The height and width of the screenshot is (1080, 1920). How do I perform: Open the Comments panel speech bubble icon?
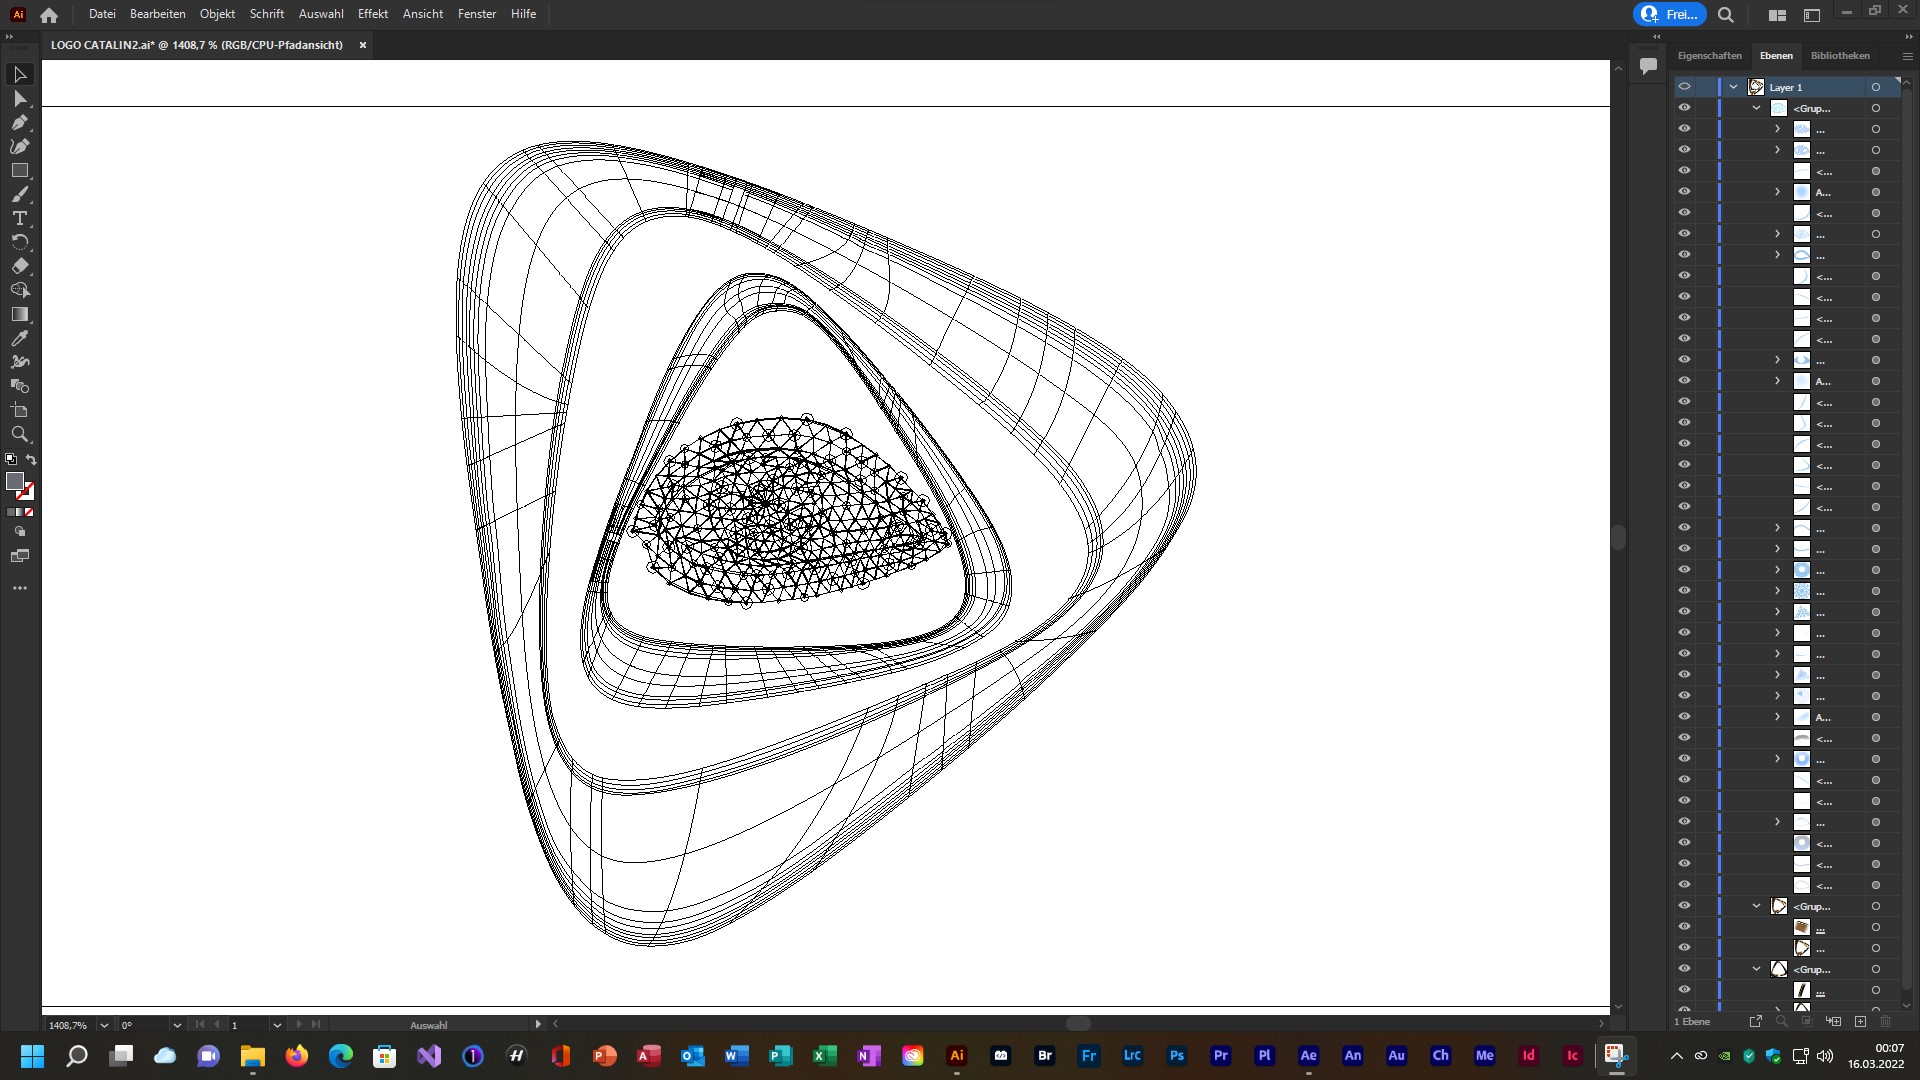tap(1648, 66)
